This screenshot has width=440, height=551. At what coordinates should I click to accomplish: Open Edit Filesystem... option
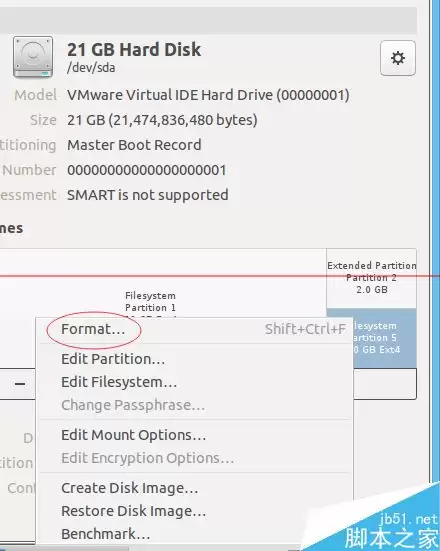click(195, 382)
